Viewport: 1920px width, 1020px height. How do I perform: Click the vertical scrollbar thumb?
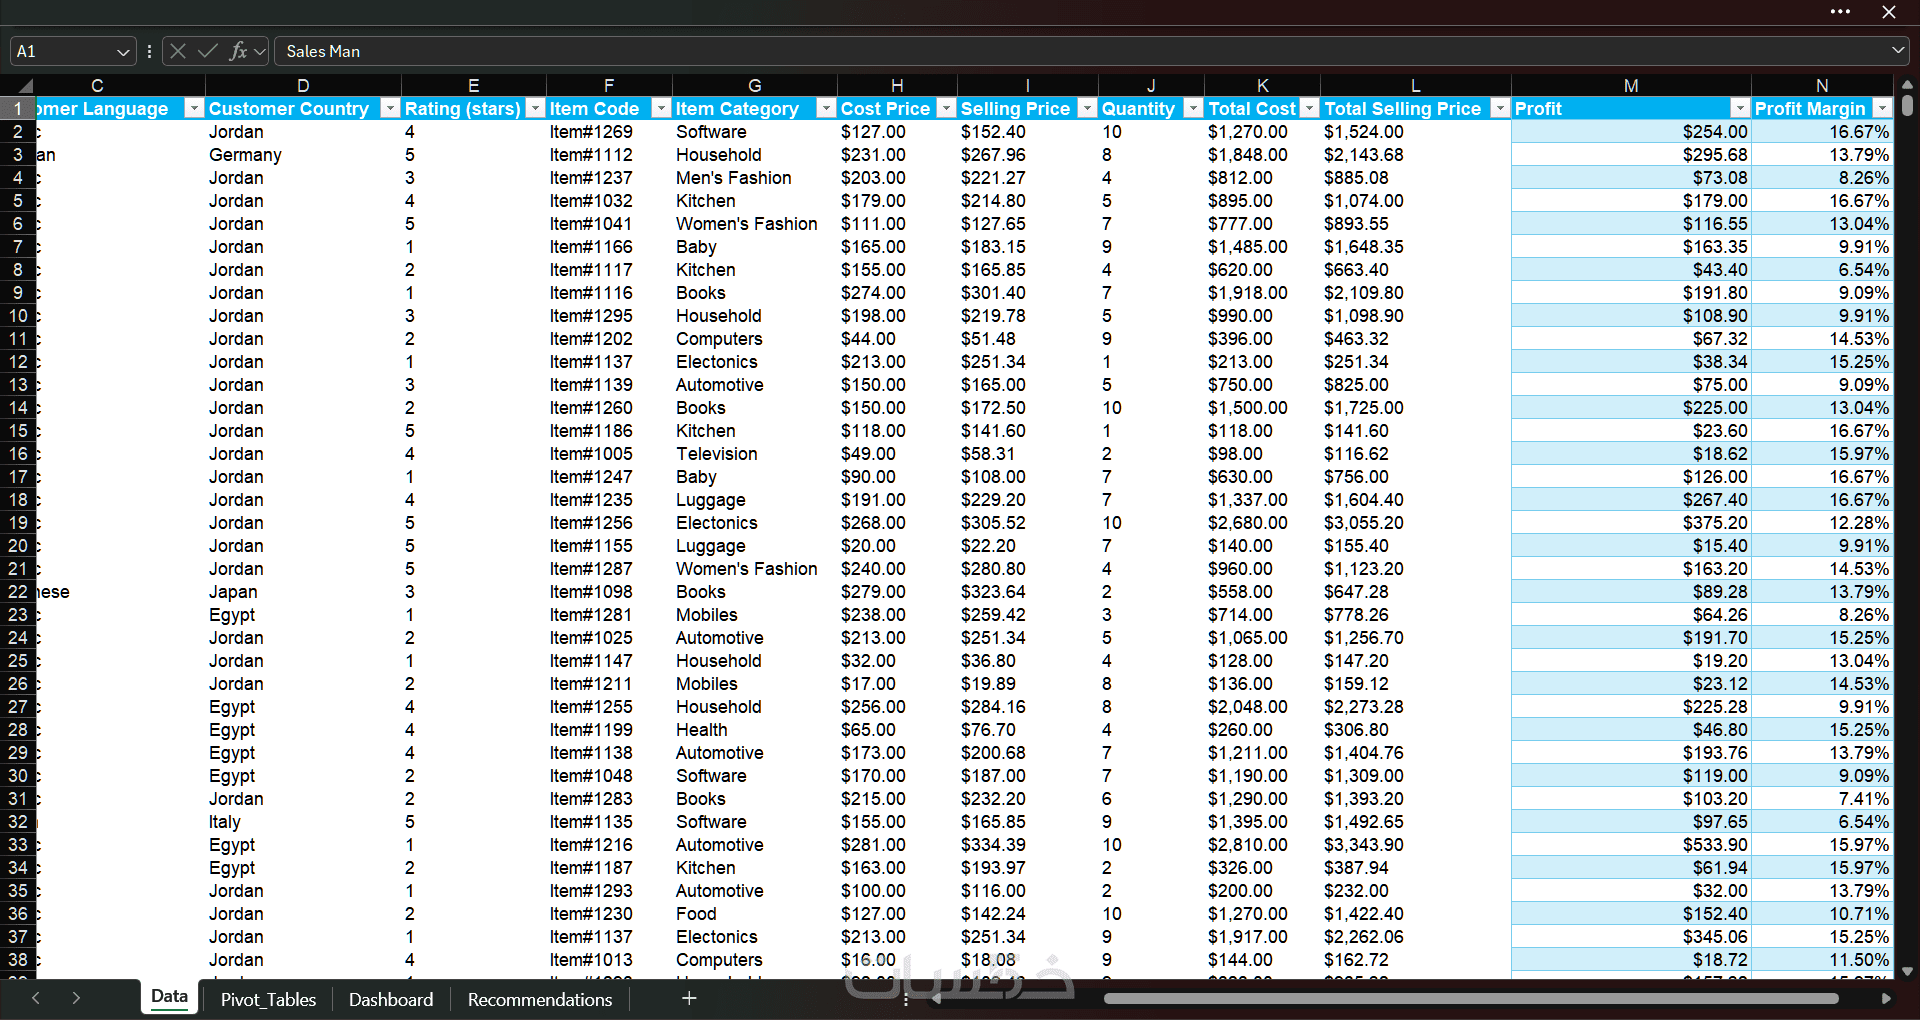point(1907,105)
